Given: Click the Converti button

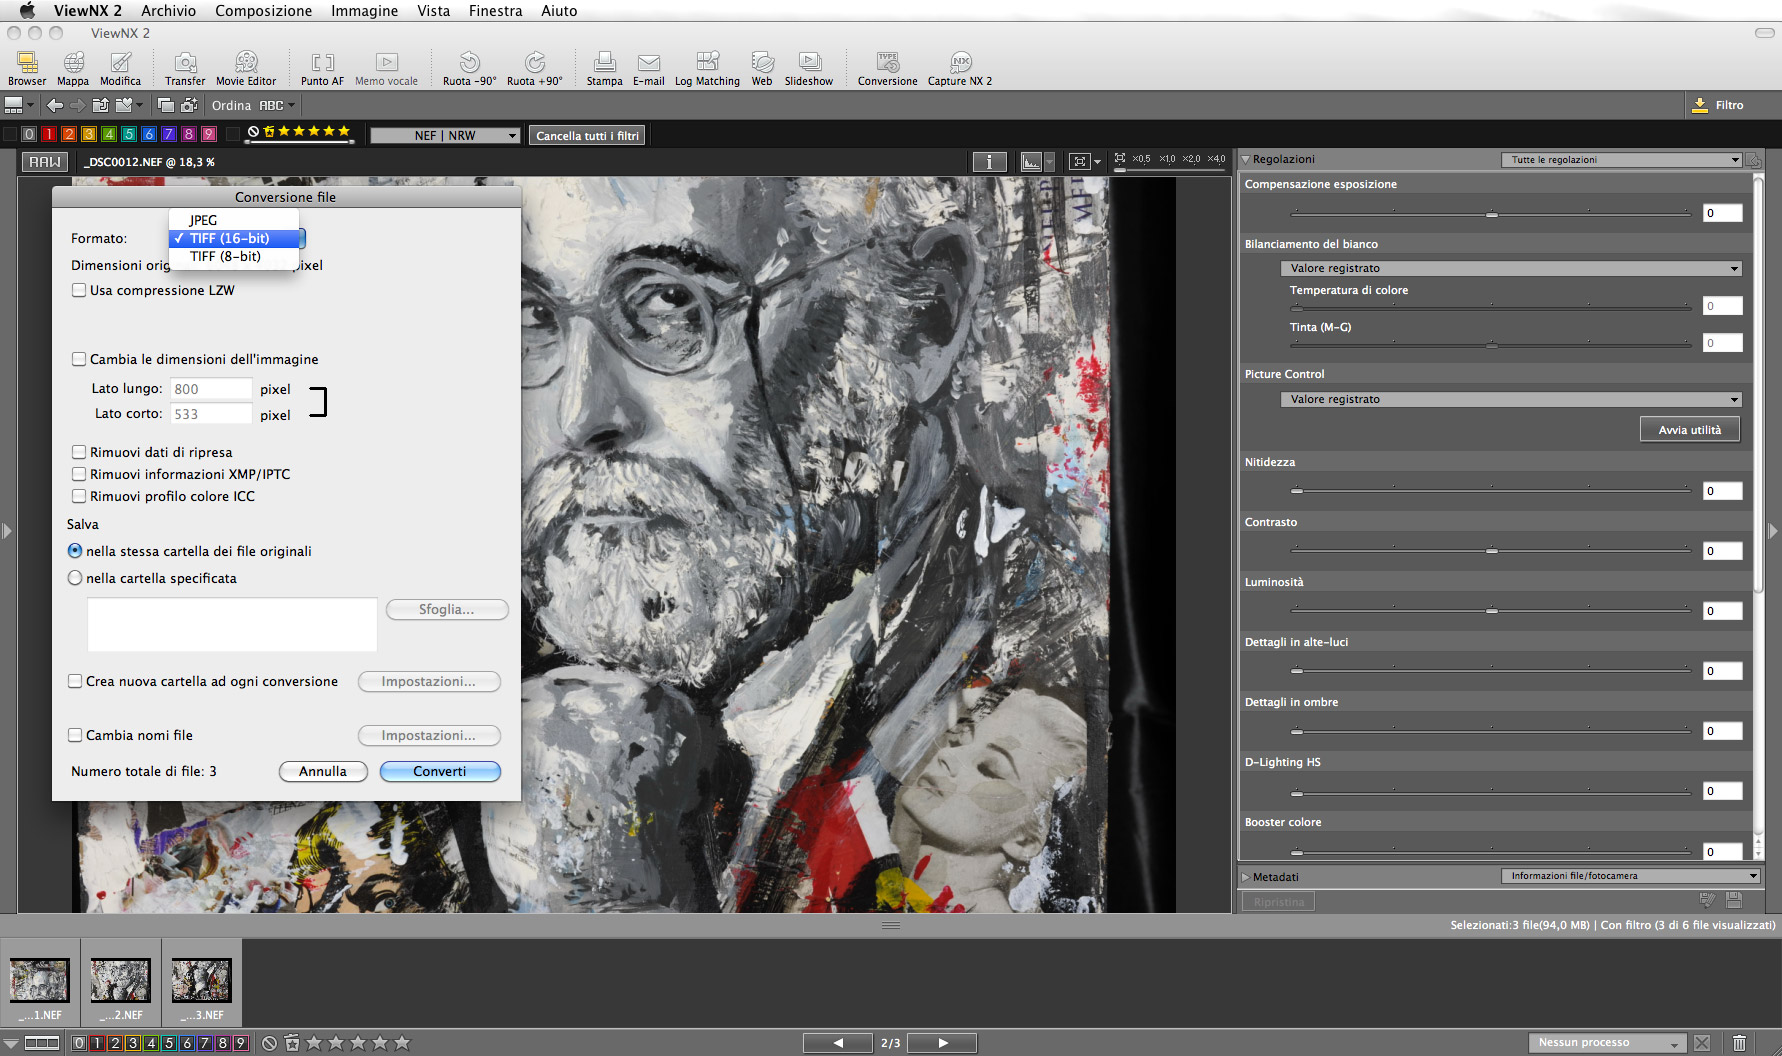Looking at the screenshot, I should 440,771.
